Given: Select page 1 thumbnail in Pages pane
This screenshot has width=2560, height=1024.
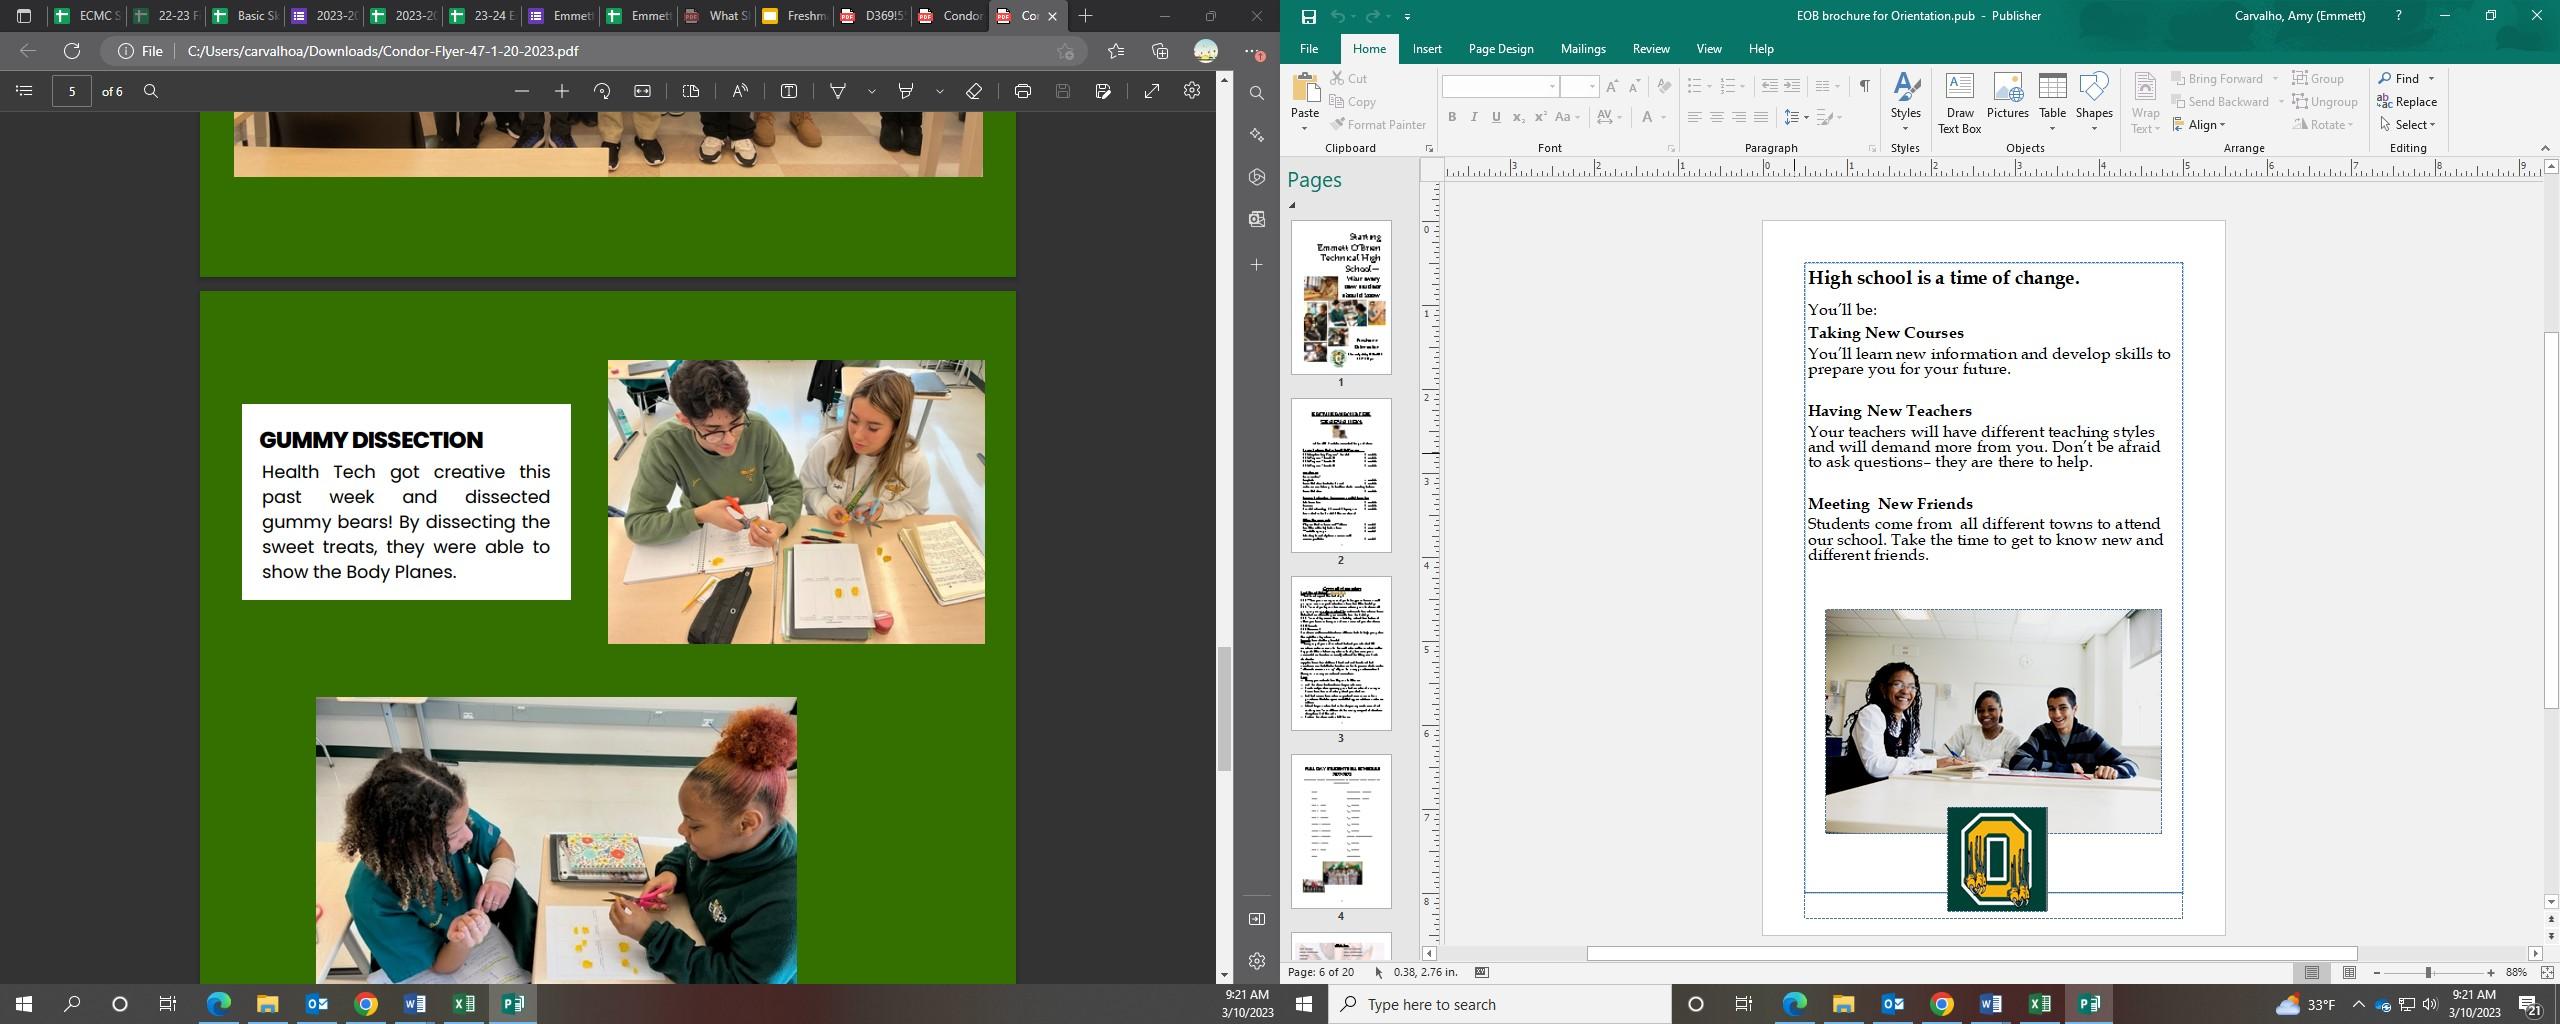Looking at the screenshot, I should [1340, 297].
